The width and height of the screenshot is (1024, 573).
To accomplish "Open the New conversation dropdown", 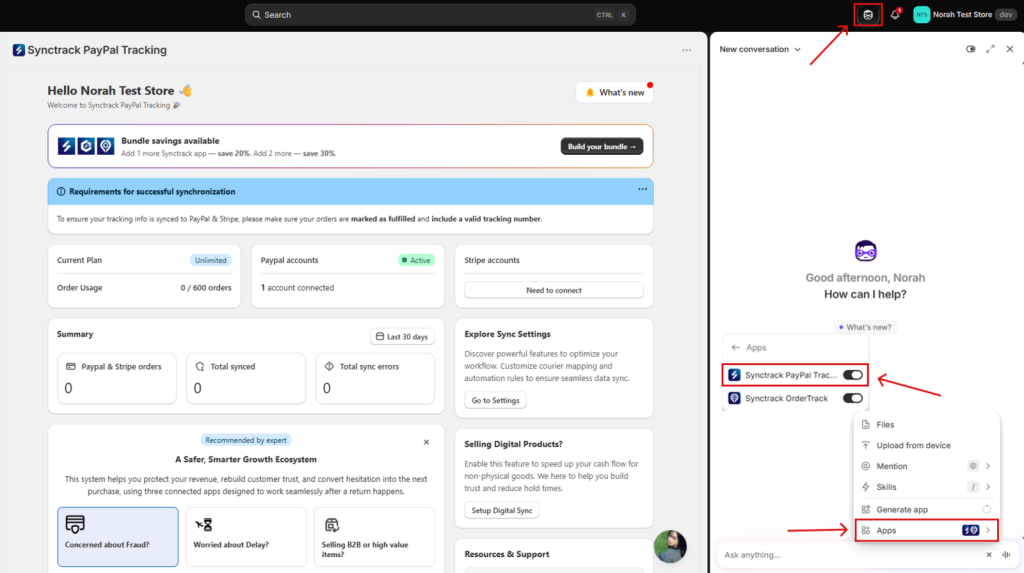I will tap(760, 49).
